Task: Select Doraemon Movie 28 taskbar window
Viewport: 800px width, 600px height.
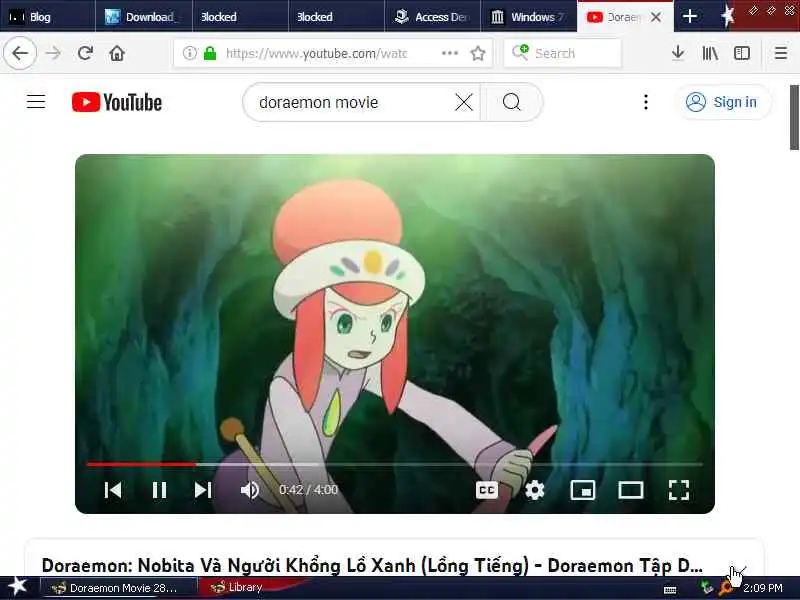Action: tap(118, 588)
